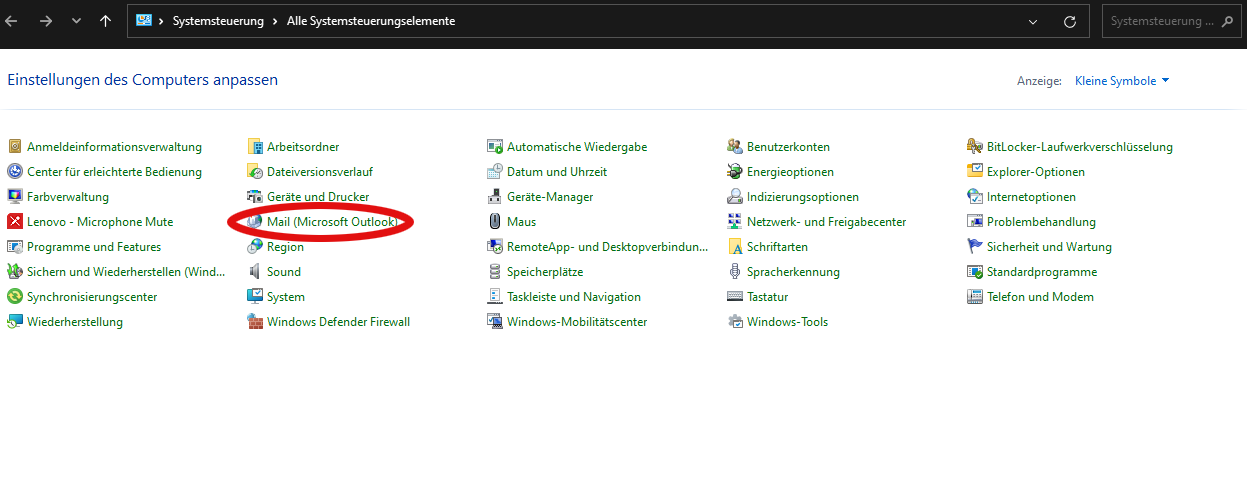Click the Sound speaker icon
This screenshot has width=1247, height=488.
point(255,272)
